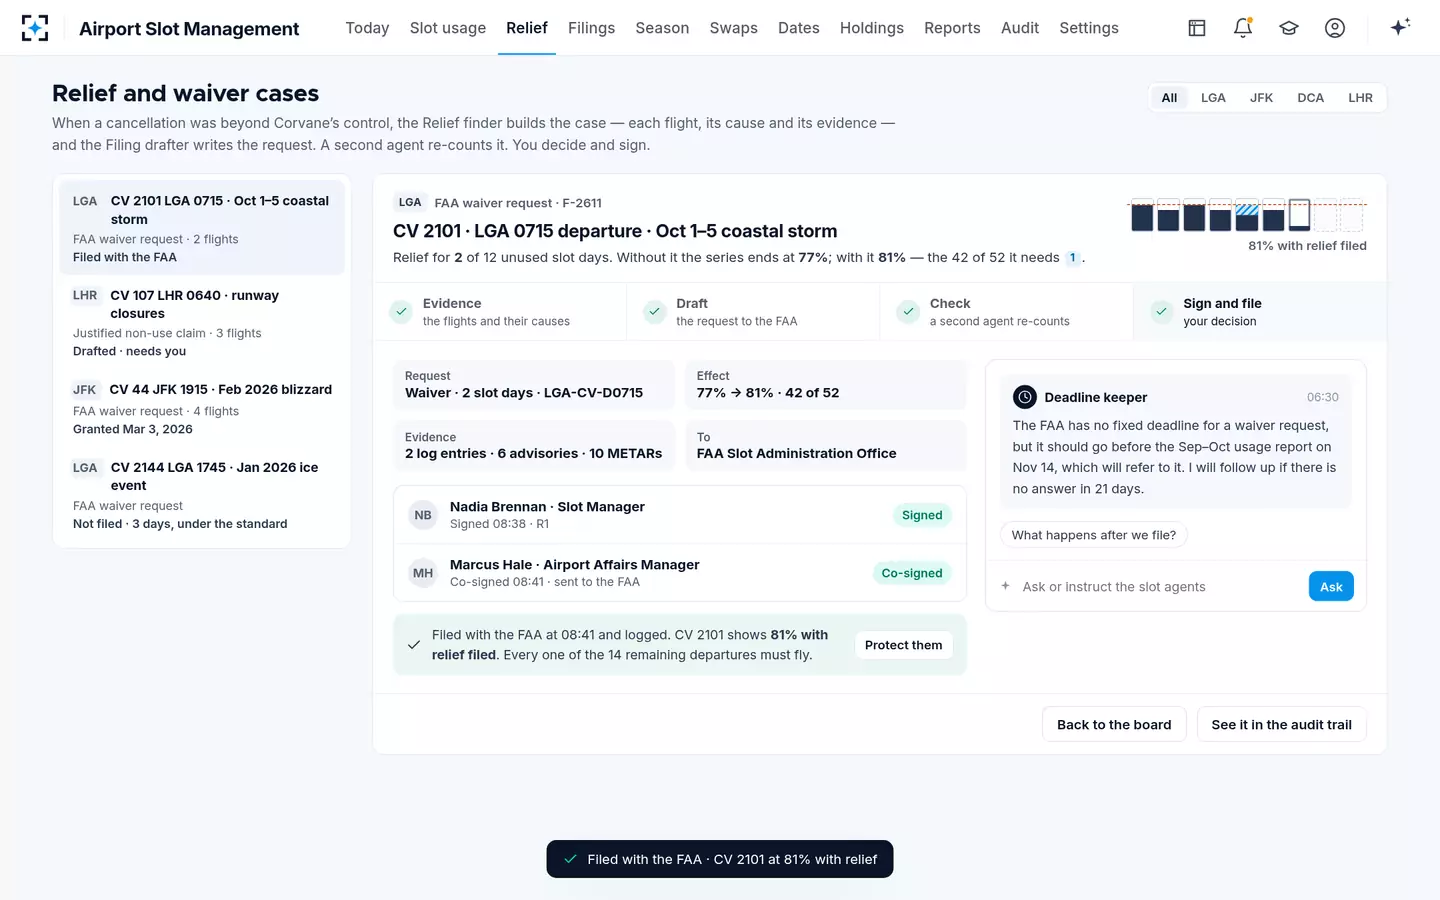
Task: Click the "What happens after we file?" suggestion
Action: pyautogui.click(x=1094, y=535)
